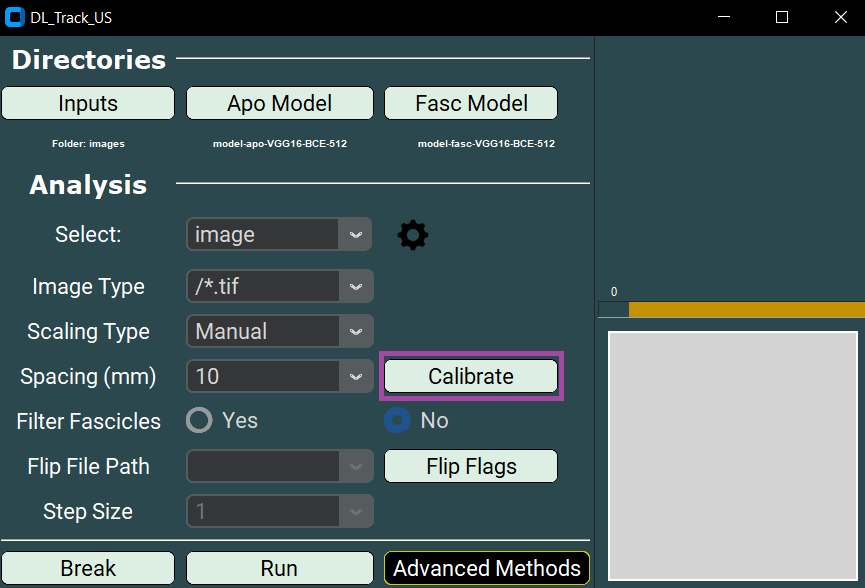Open the Select analysis type dropdown
The image size is (865, 588).
(279, 234)
